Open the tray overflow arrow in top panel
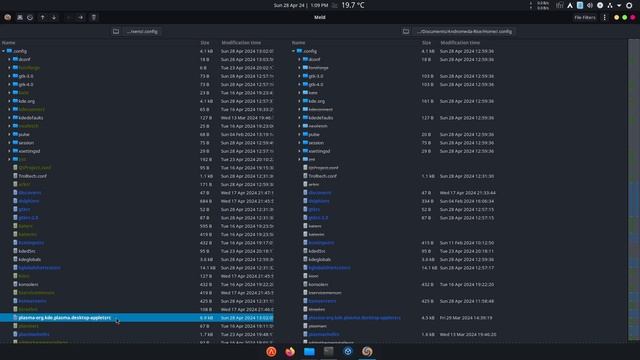This screenshot has width=640, height=360. (619, 5)
